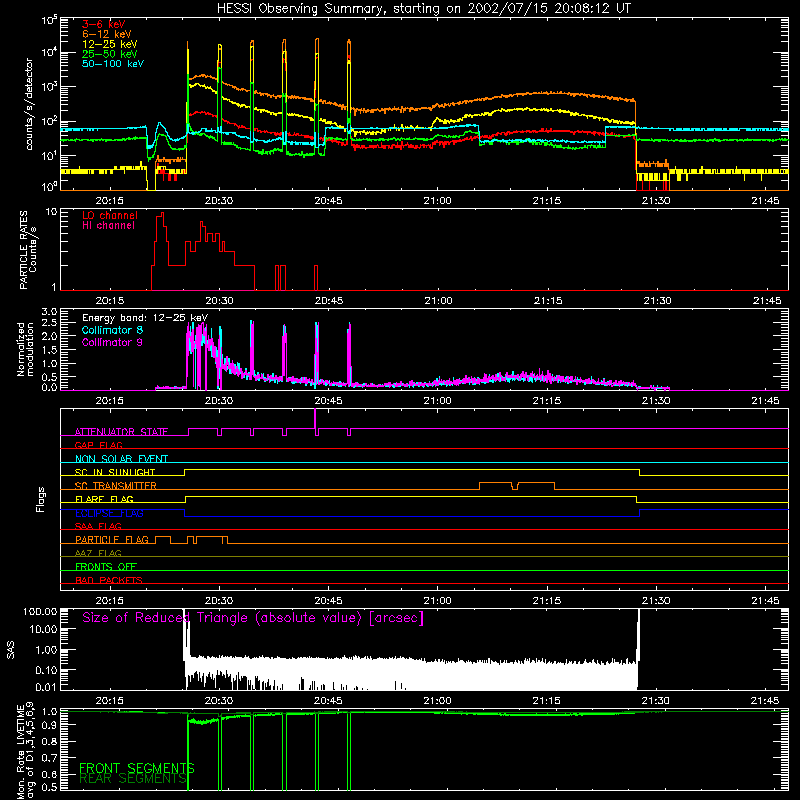Click the FRONTS OFF flag label
The width and height of the screenshot is (800, 800).
point(106,566)
